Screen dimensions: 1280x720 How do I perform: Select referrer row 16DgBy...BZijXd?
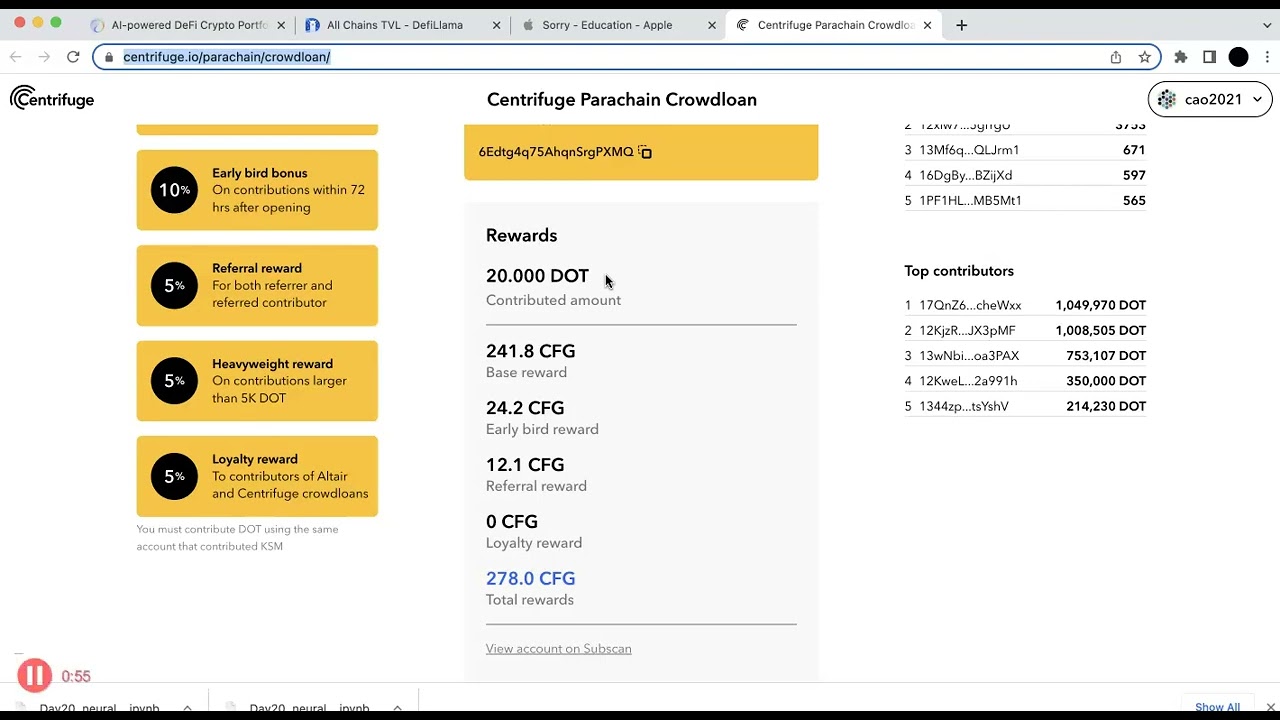tap(1025, 175)
